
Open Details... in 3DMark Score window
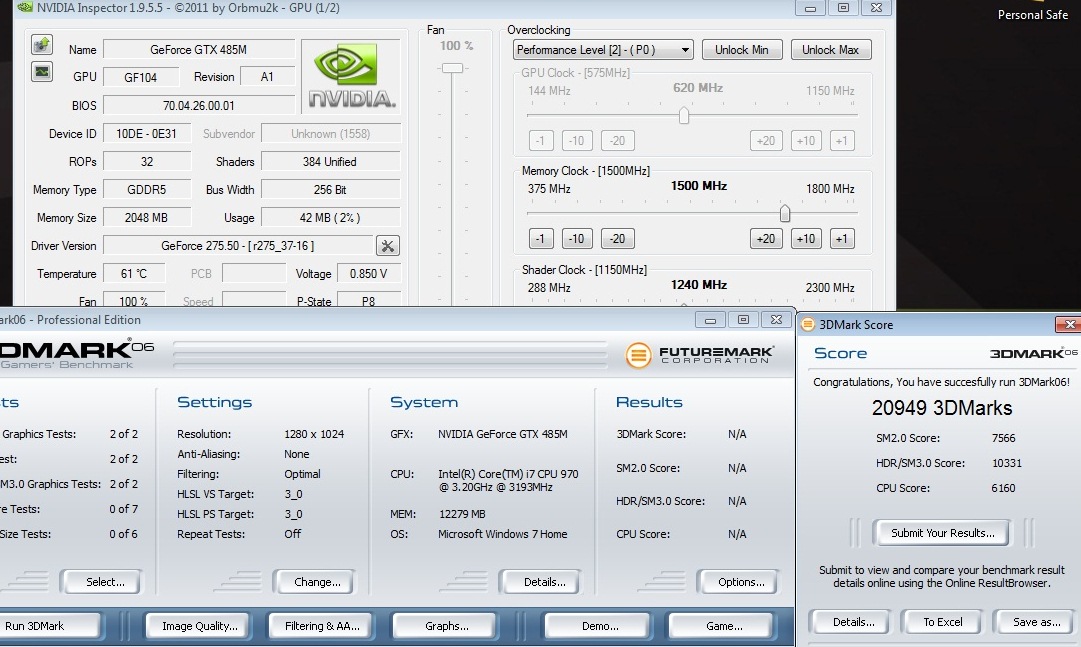850,622
